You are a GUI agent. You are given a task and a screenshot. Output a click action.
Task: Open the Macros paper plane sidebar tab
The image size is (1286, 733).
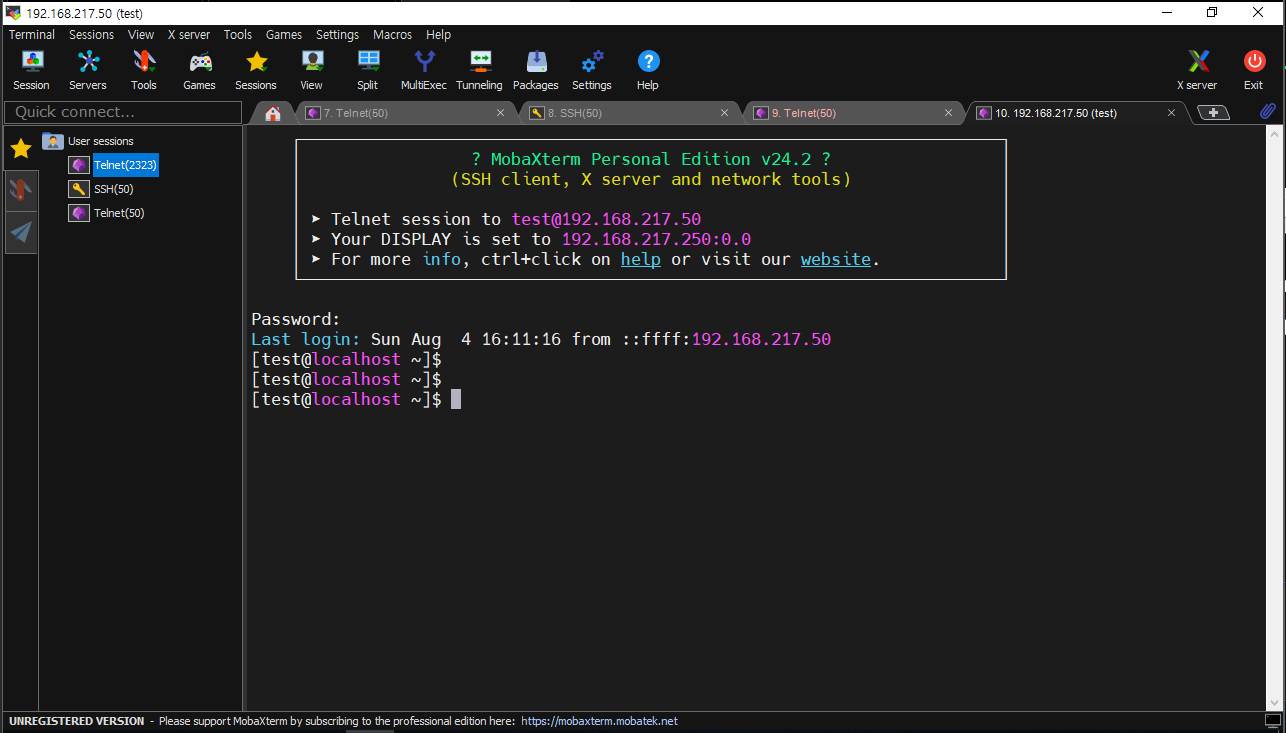[21, 232]
